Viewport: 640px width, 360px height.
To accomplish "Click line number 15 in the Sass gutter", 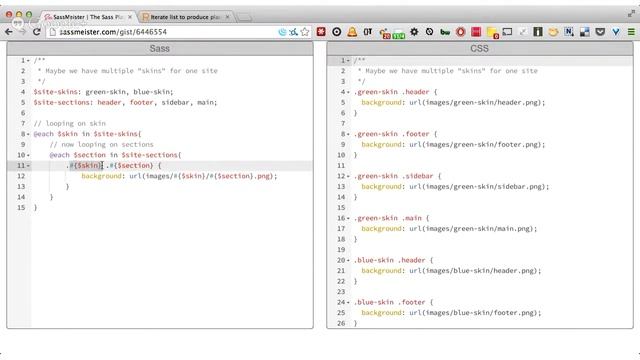I will coord(21,207).
